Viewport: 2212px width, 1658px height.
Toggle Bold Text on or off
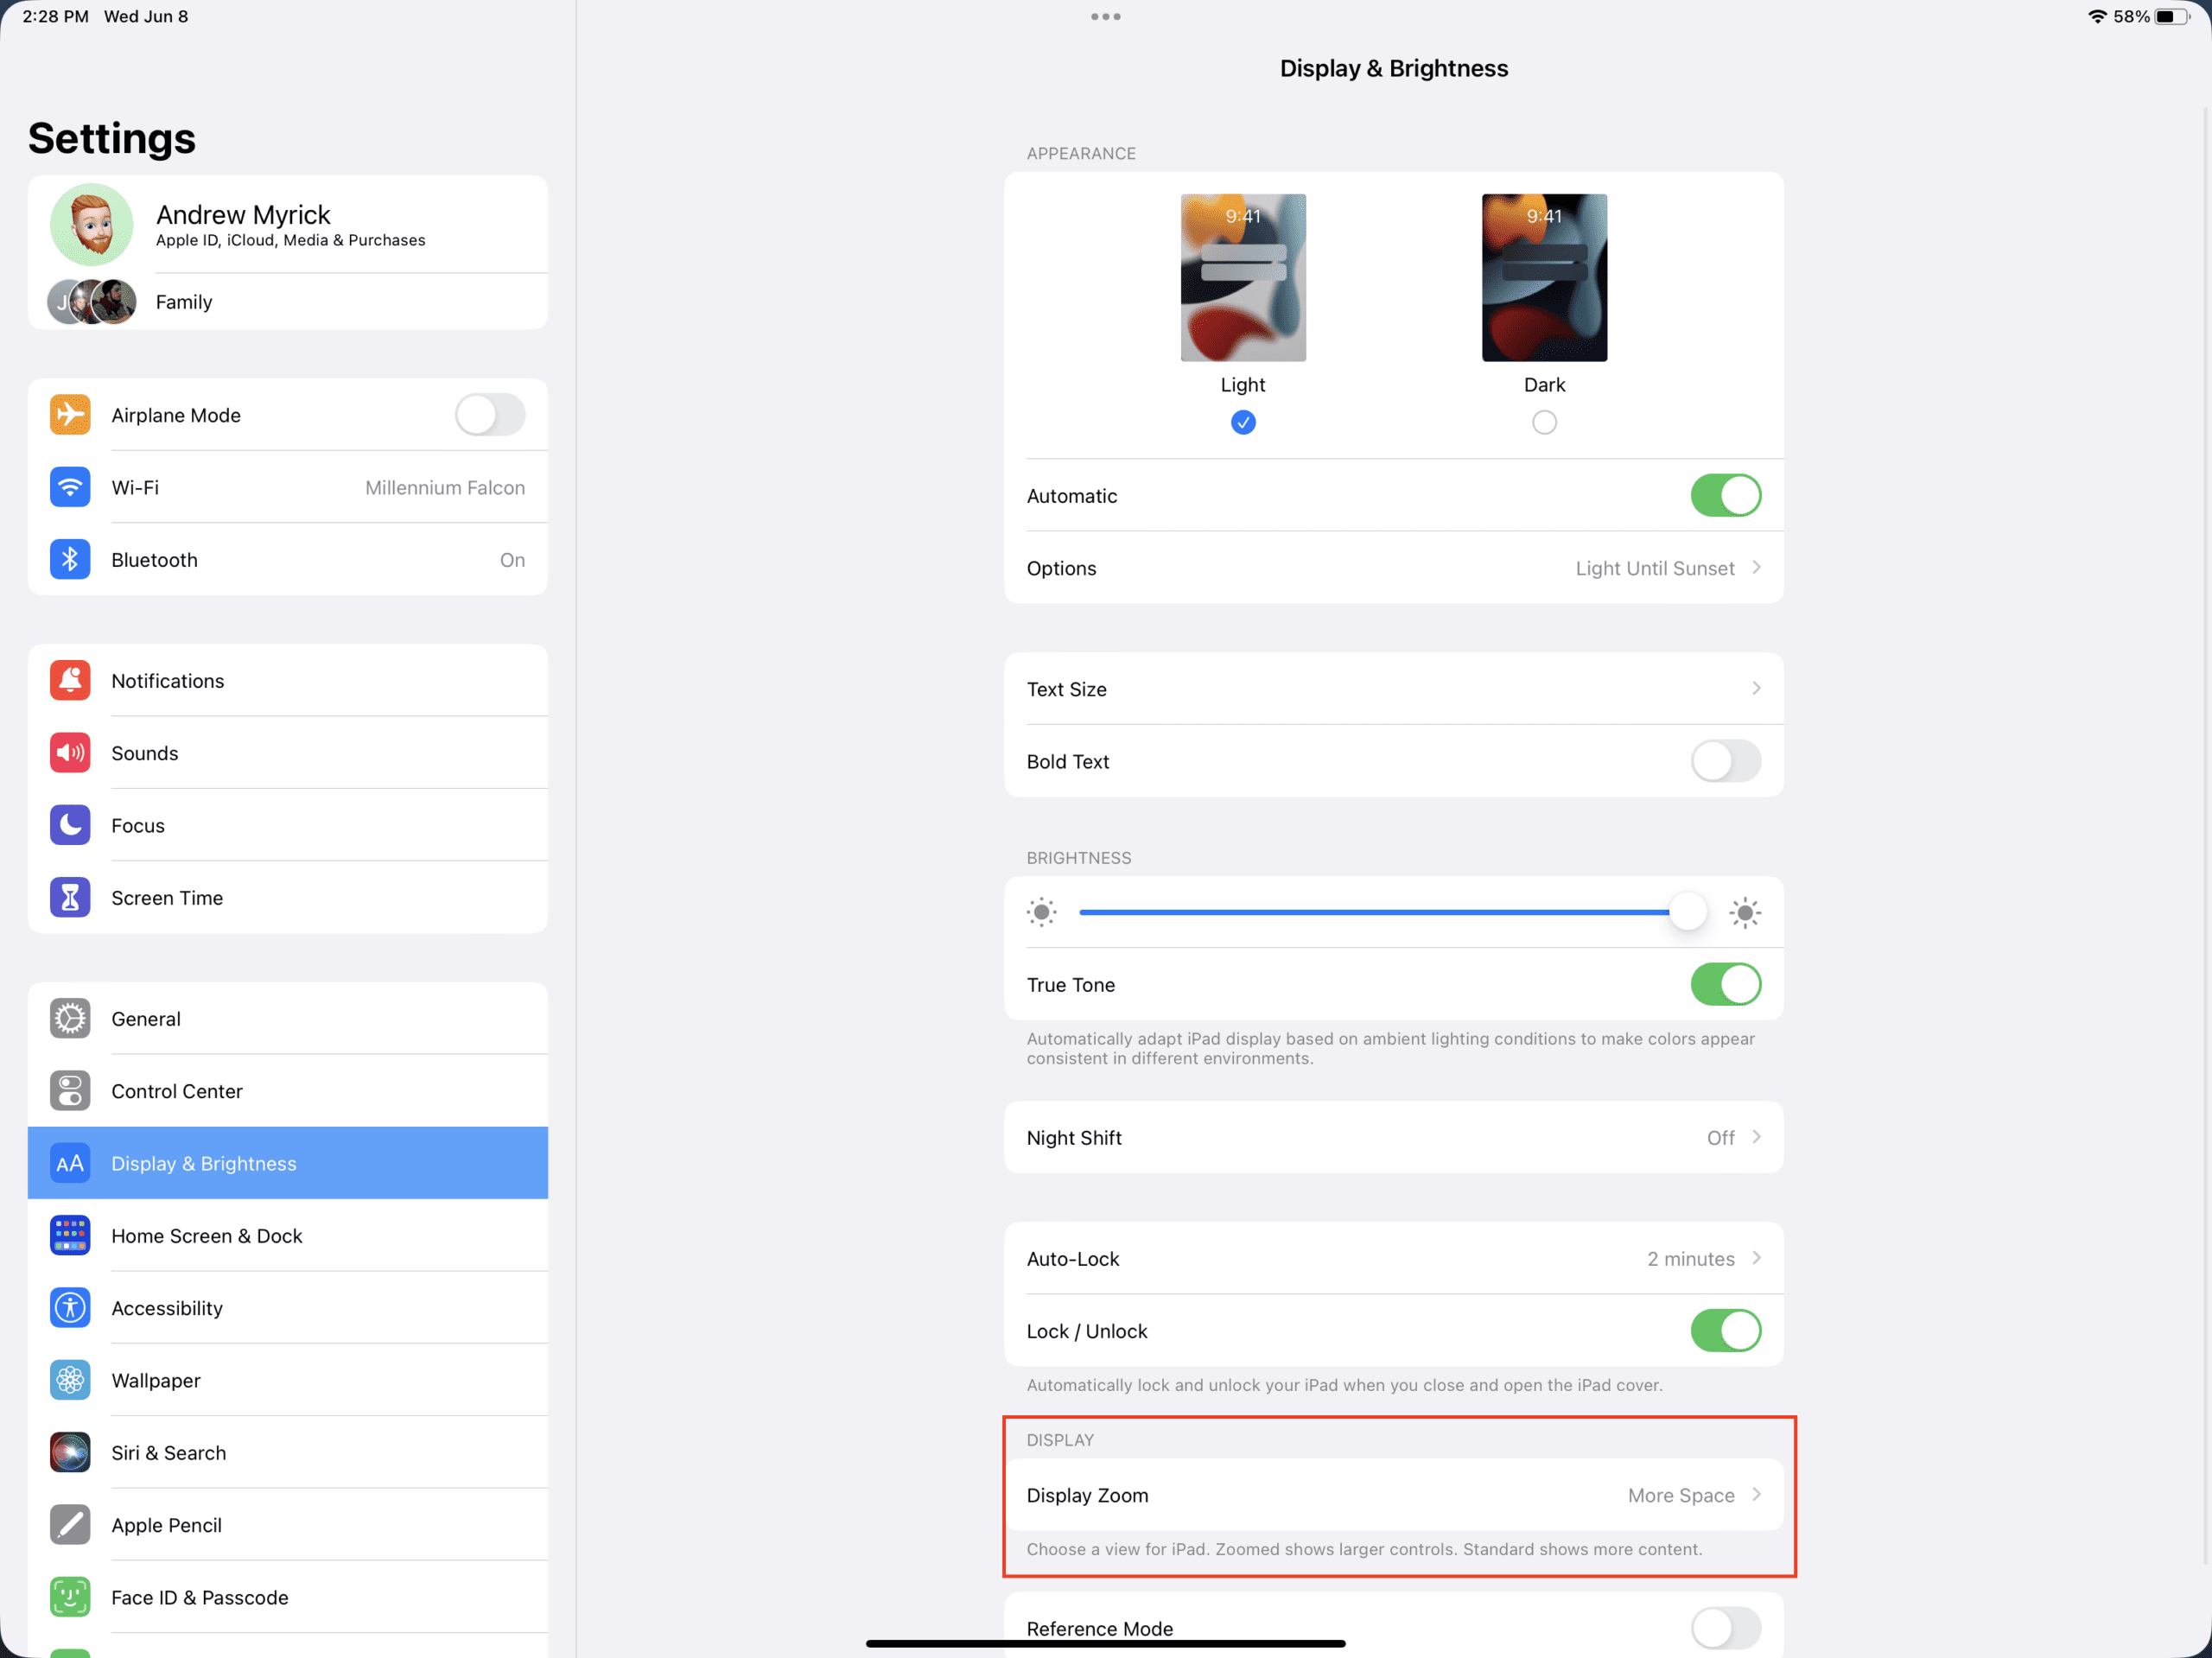pos(1726,761)
